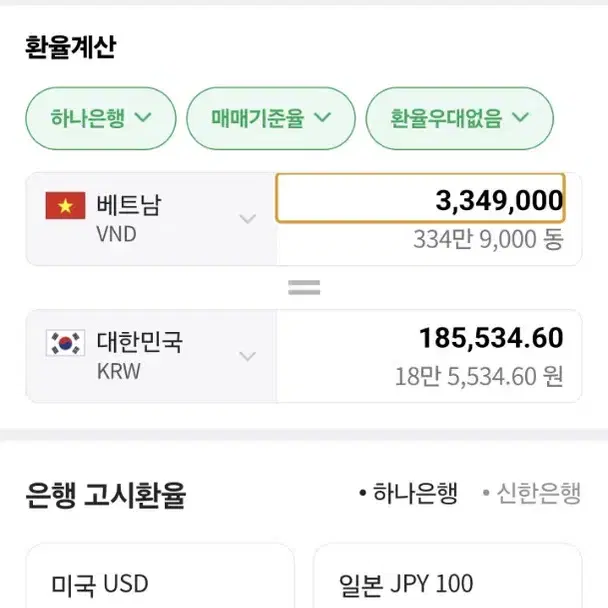This screenshot has height=608, width=608.
Task: Expand the 베트남 VND currency chevron
Action: point(247,219)
